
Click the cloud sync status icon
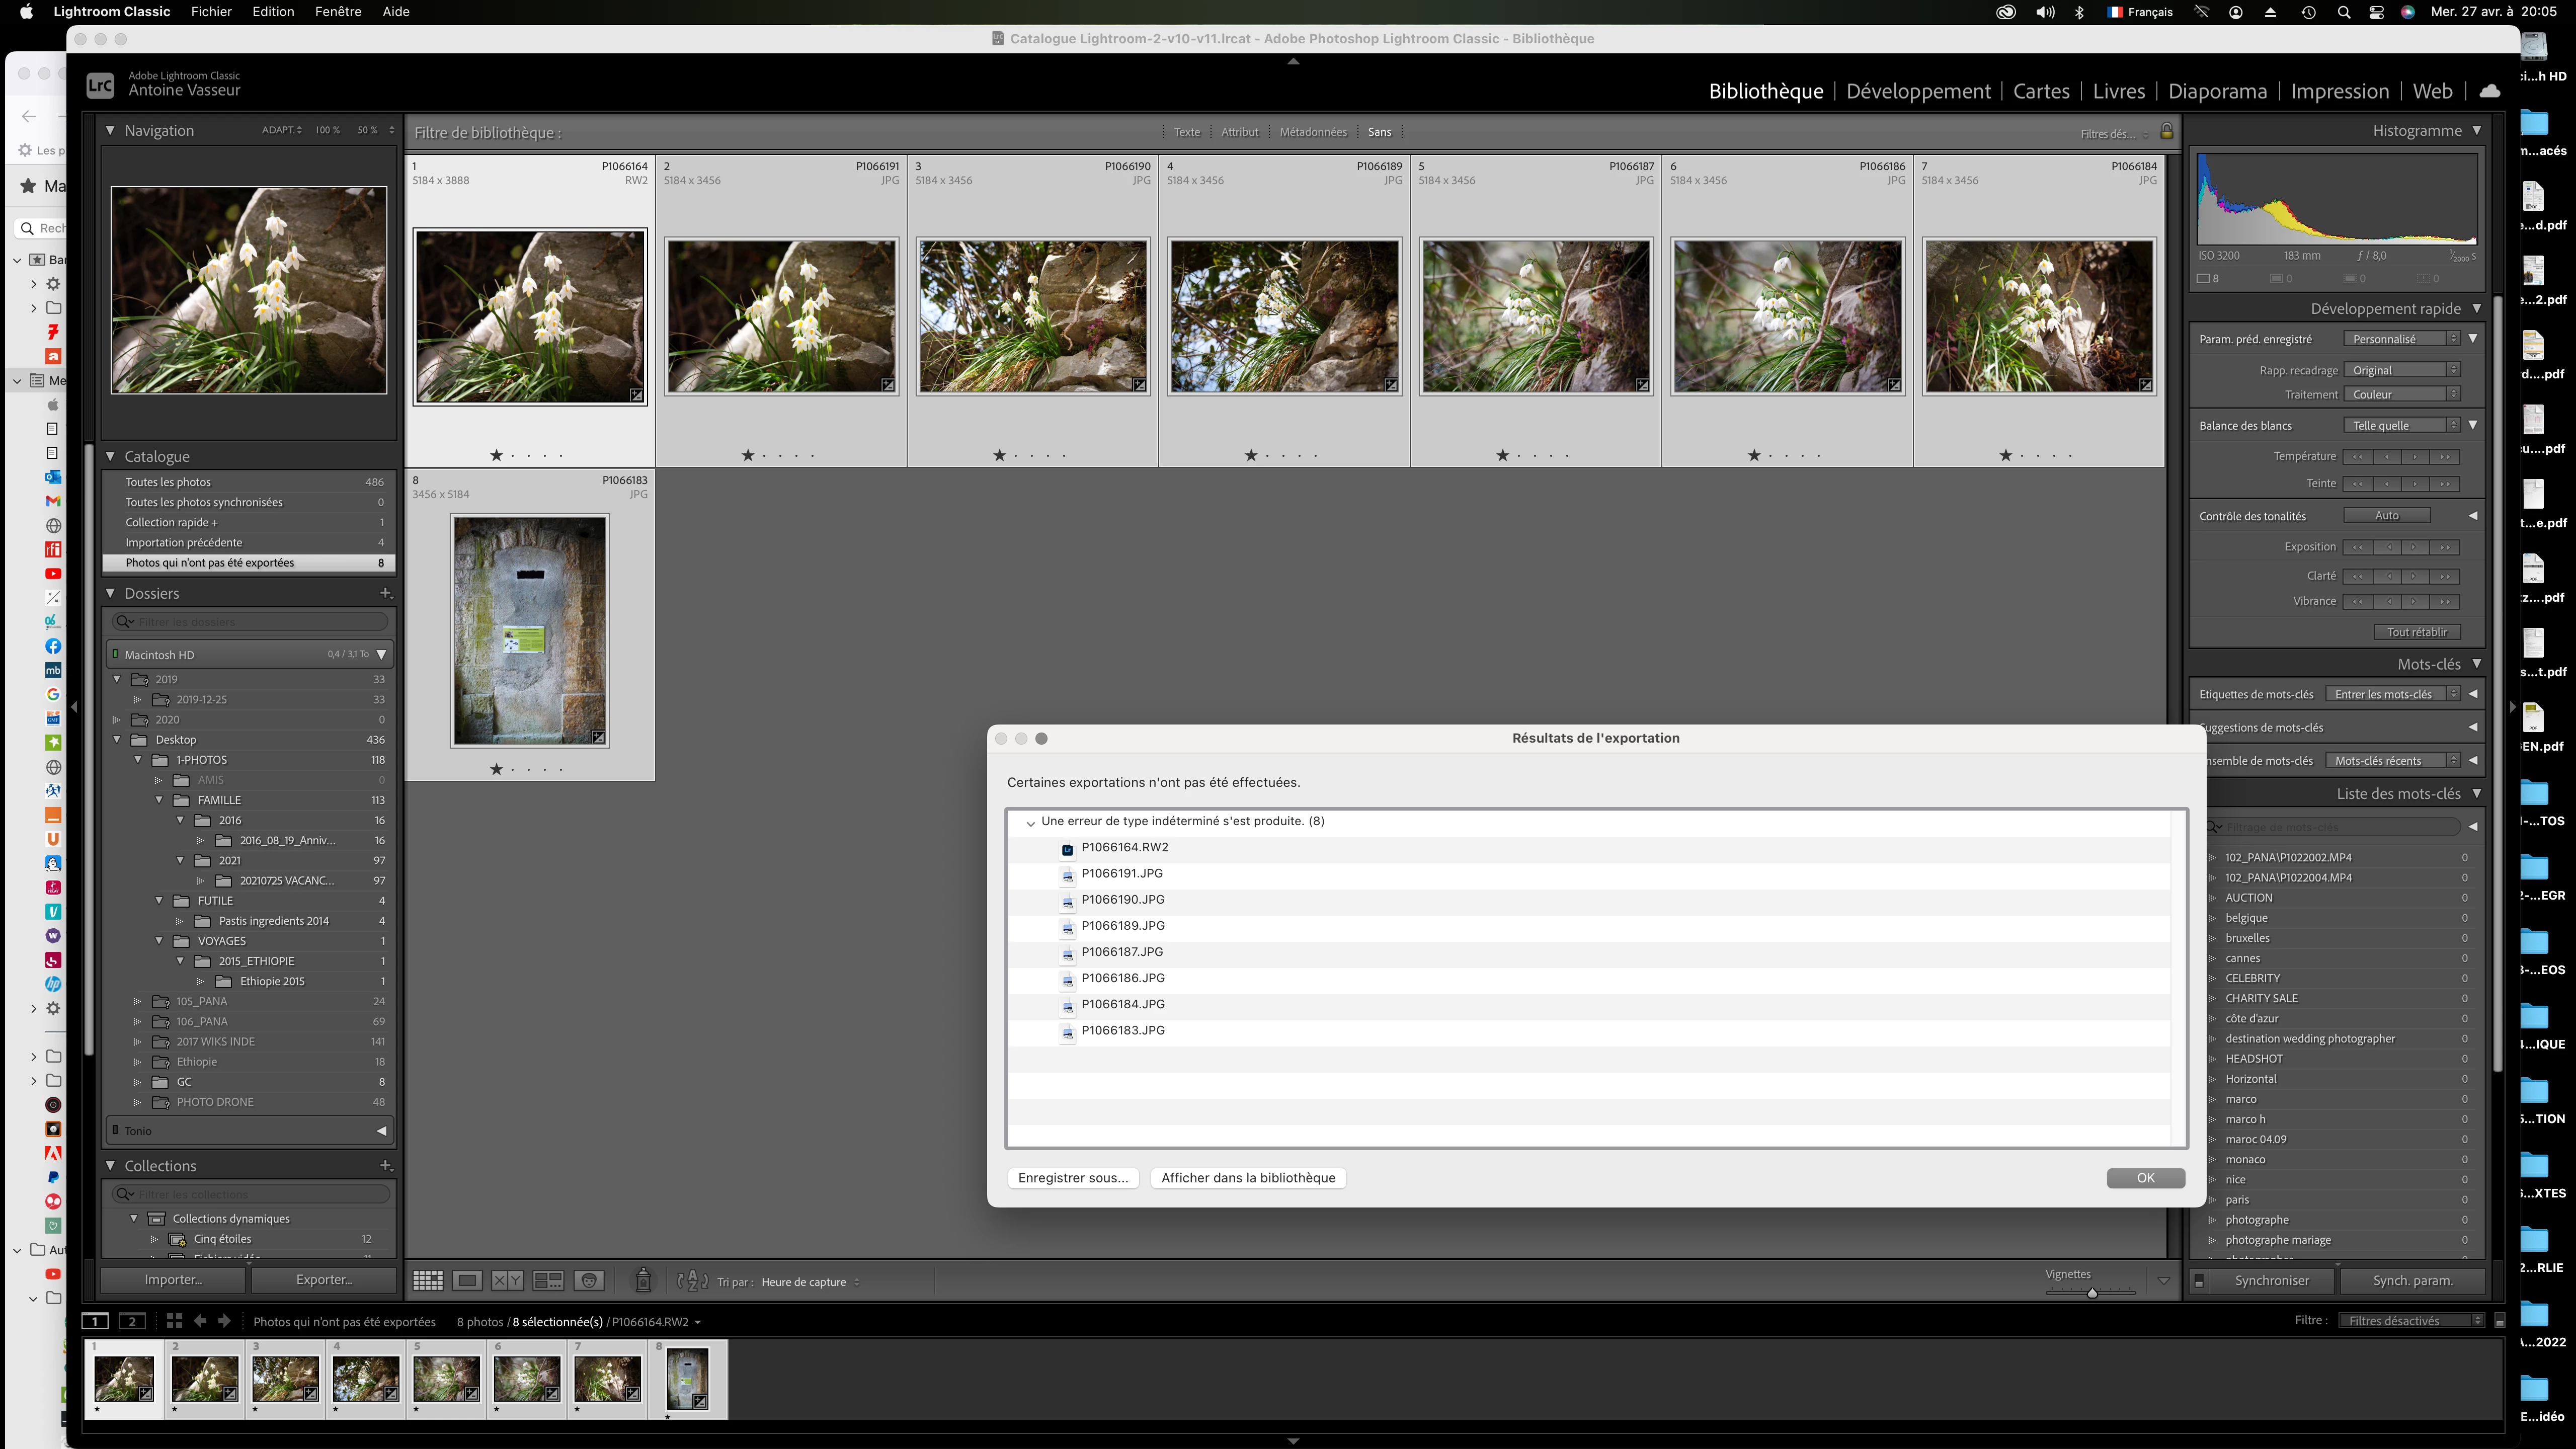pyautogui.click(x=2490, y=91)
